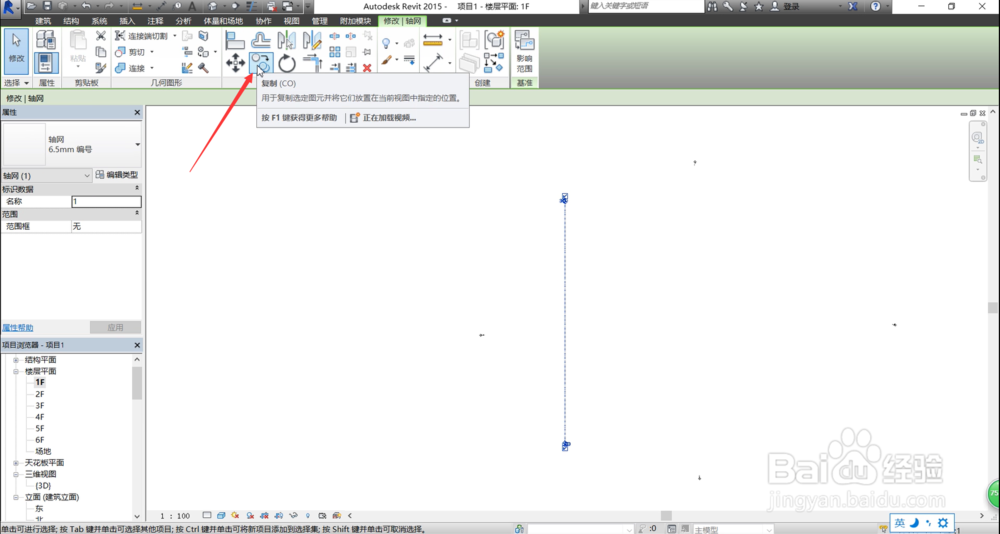Select Mirror - Draw Axis tool

tap(312, 40)
